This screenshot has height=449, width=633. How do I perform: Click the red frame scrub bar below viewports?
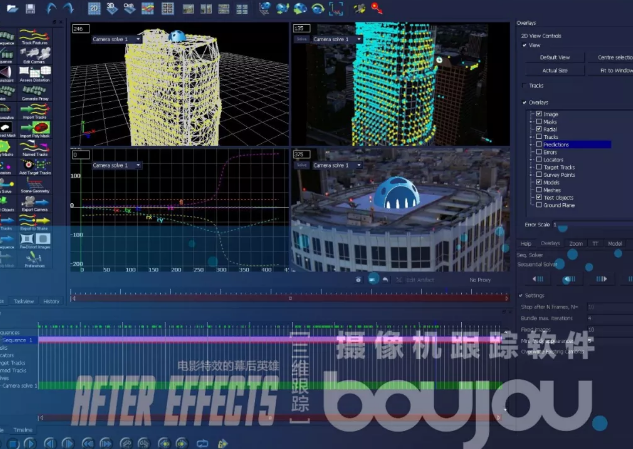point(289,298)
